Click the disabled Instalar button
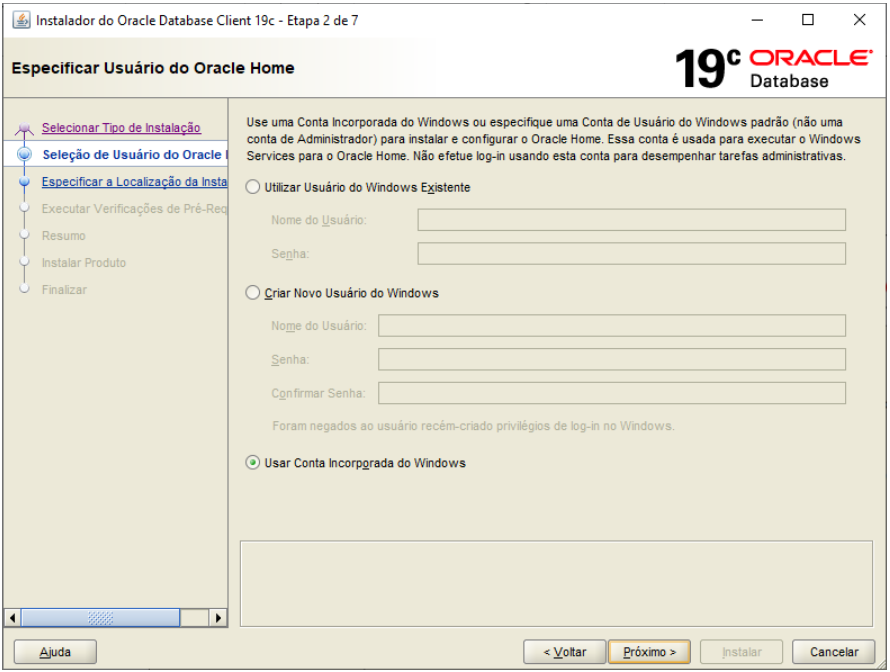The height and width of the screenshot is (672, 890). click(x=741, y=652)
